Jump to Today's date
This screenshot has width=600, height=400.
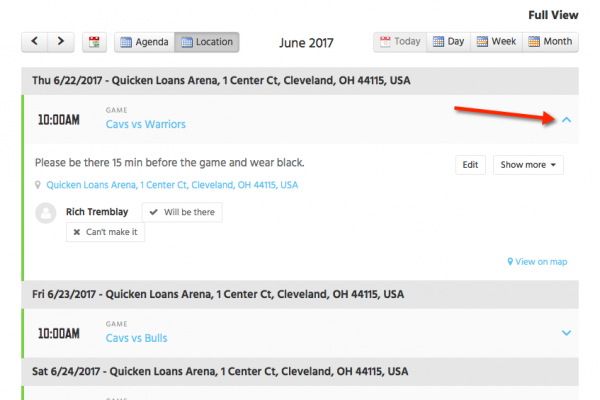coord(400,42)
